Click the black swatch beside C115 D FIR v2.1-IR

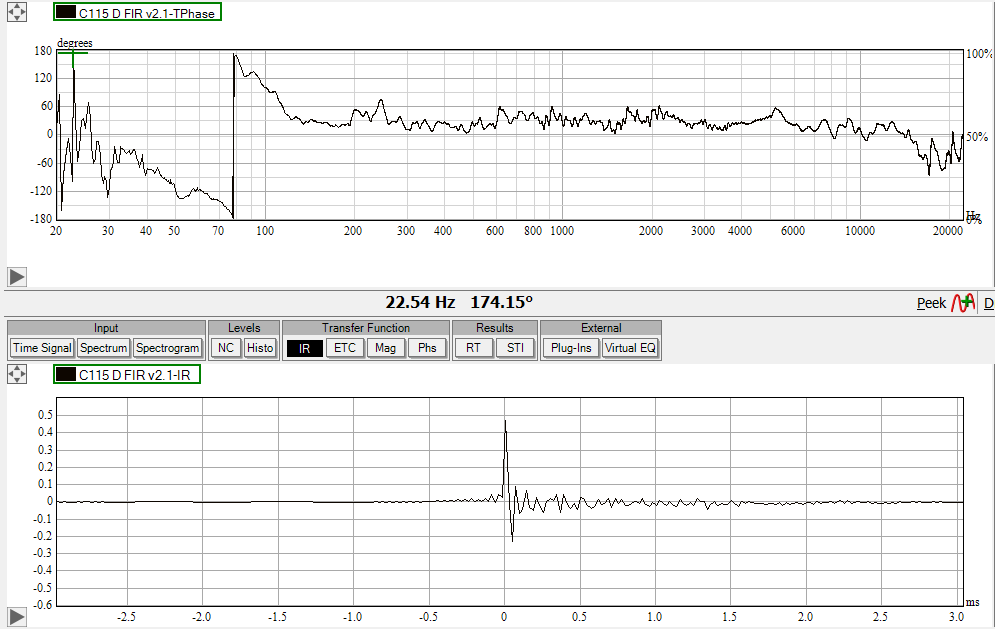tap(65, 374)
